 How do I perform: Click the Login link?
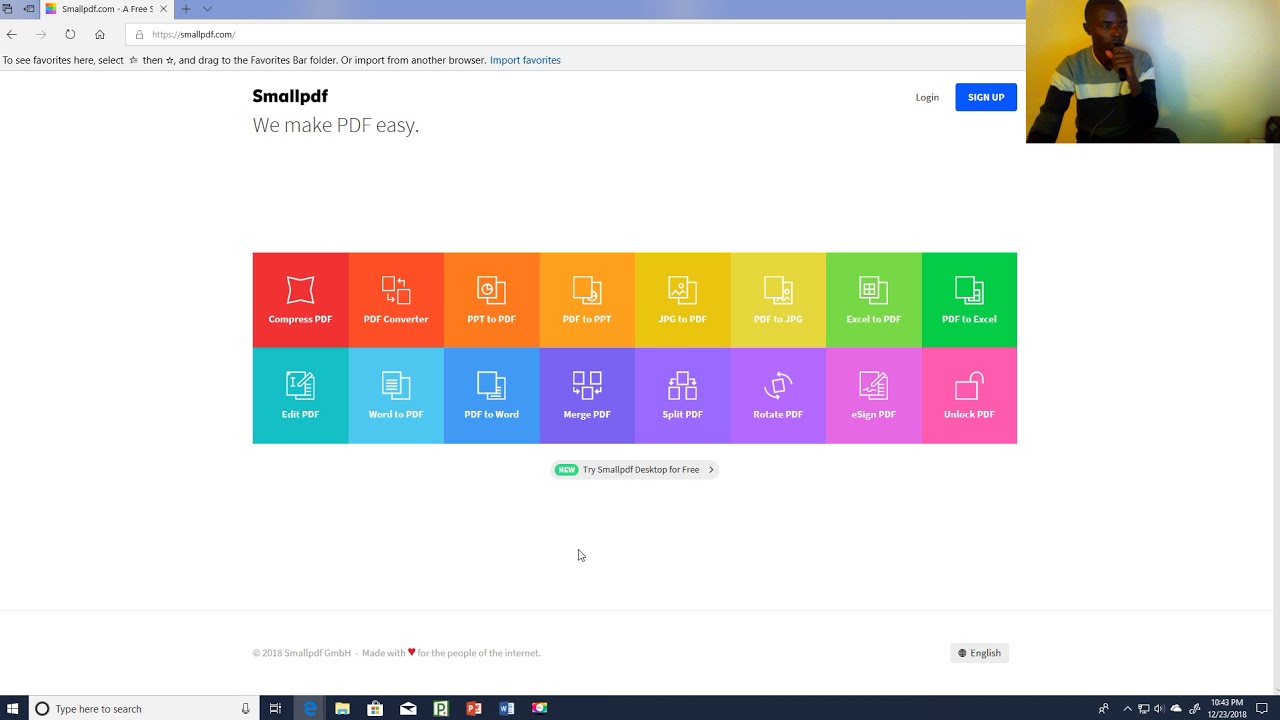coord(927,97)
